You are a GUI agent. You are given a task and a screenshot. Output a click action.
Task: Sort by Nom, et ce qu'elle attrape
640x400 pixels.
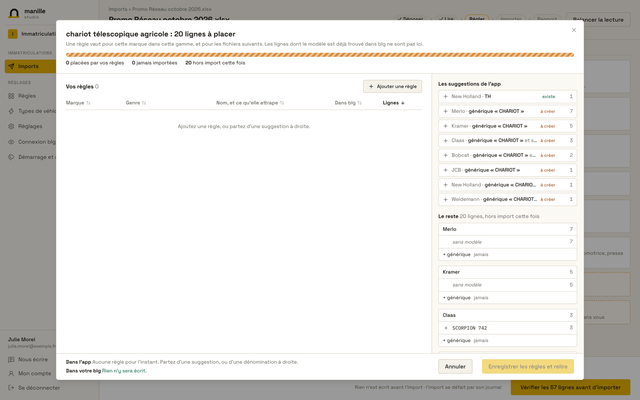click(250, 103)
